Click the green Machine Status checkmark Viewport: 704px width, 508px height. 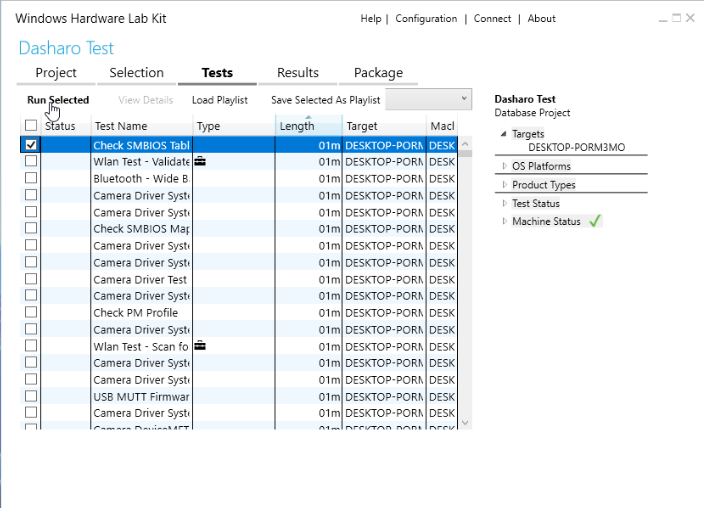(595, 221)
